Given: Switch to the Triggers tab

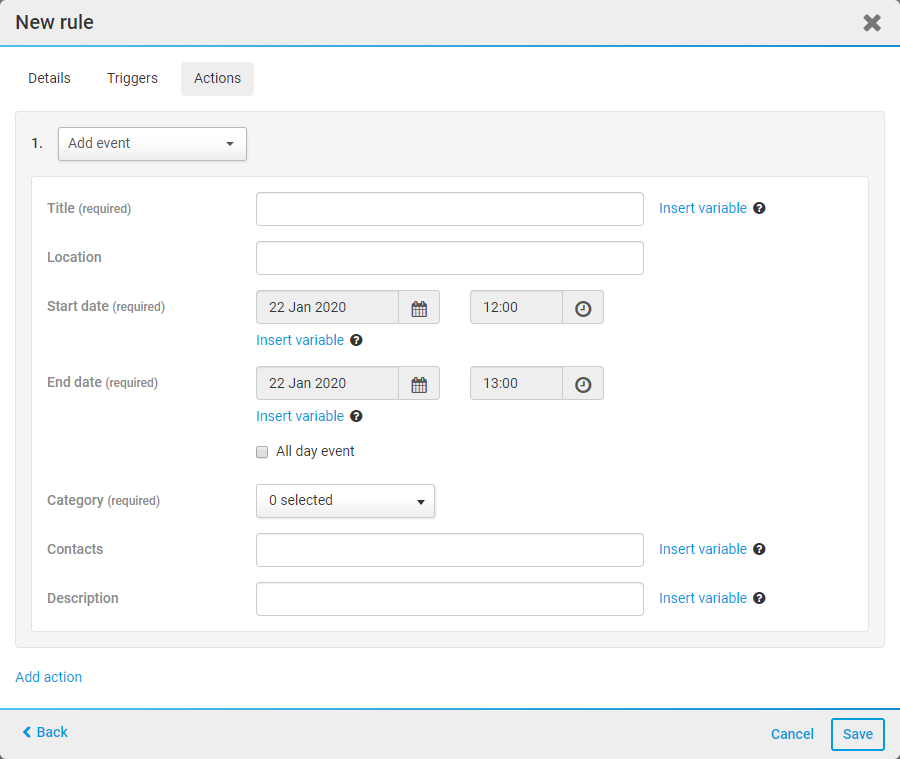Looking at the screenshot, I should (x=132, y=79).
